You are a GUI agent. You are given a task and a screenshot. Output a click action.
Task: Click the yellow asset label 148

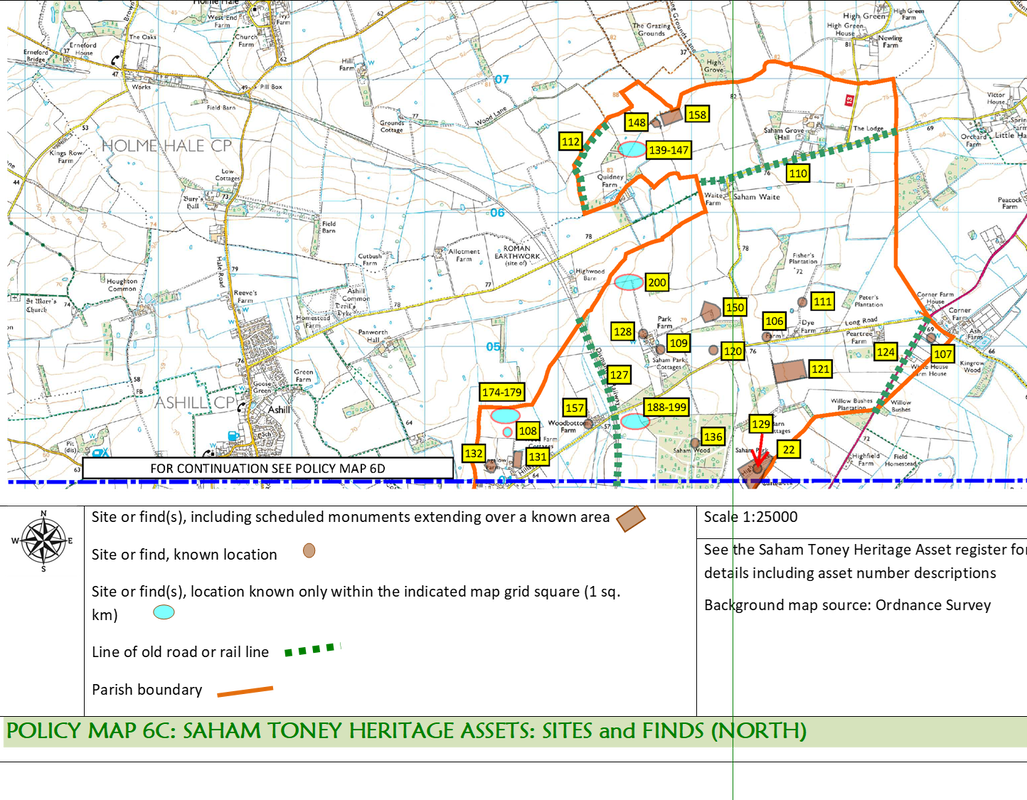636,122
